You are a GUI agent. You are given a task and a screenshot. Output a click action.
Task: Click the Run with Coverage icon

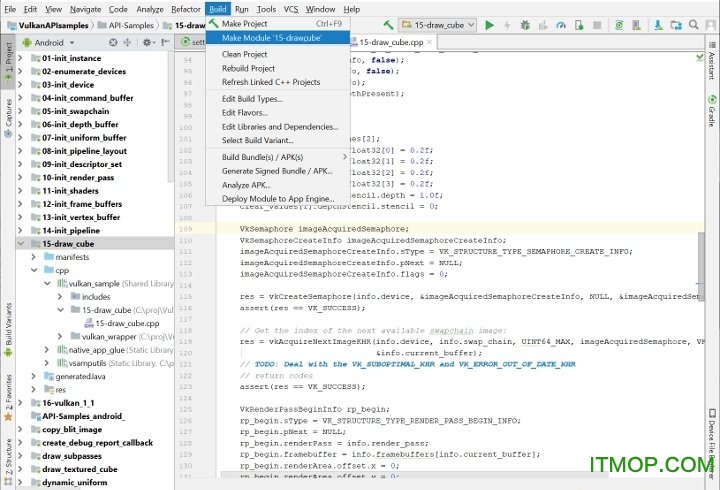tap(543, 25)
